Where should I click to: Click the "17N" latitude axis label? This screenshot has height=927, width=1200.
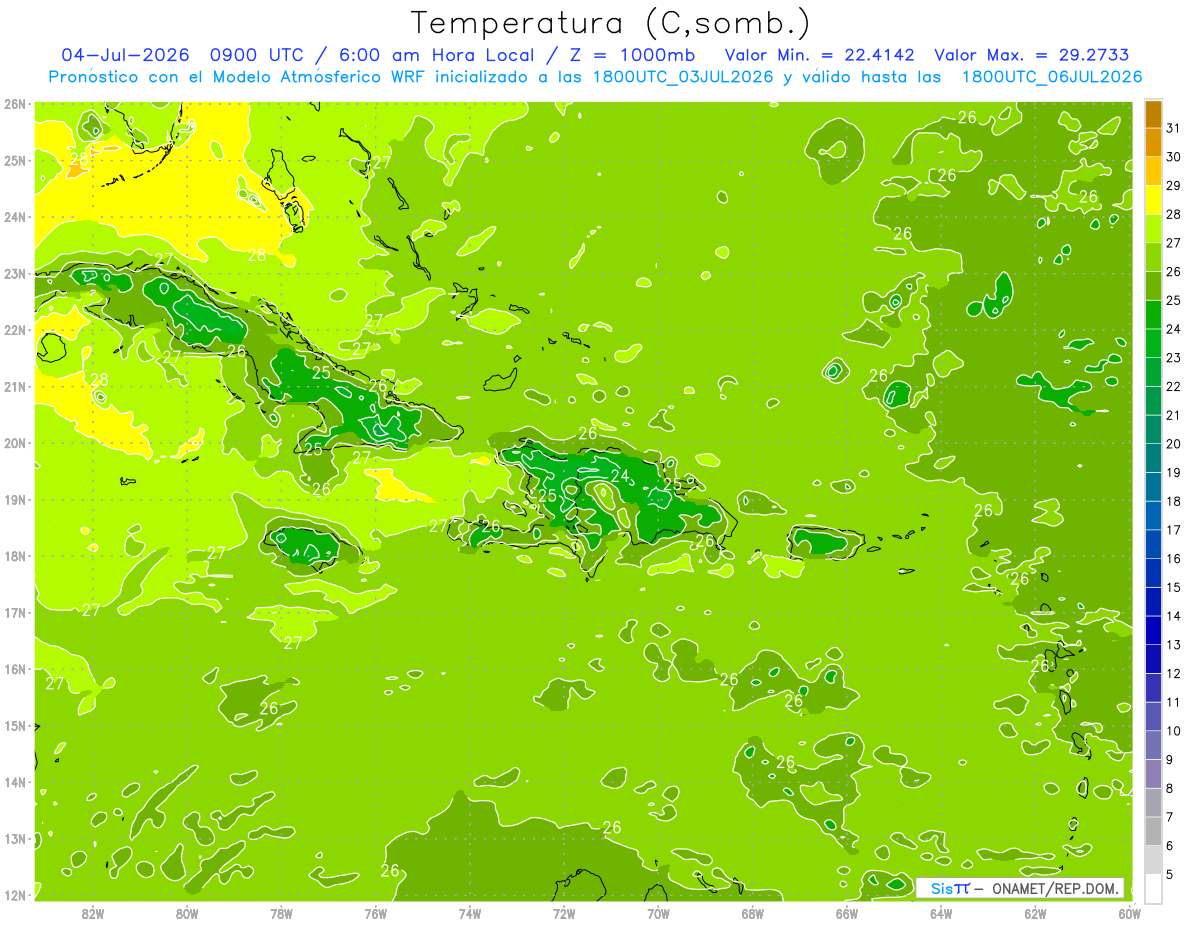(x=14, y=612)
